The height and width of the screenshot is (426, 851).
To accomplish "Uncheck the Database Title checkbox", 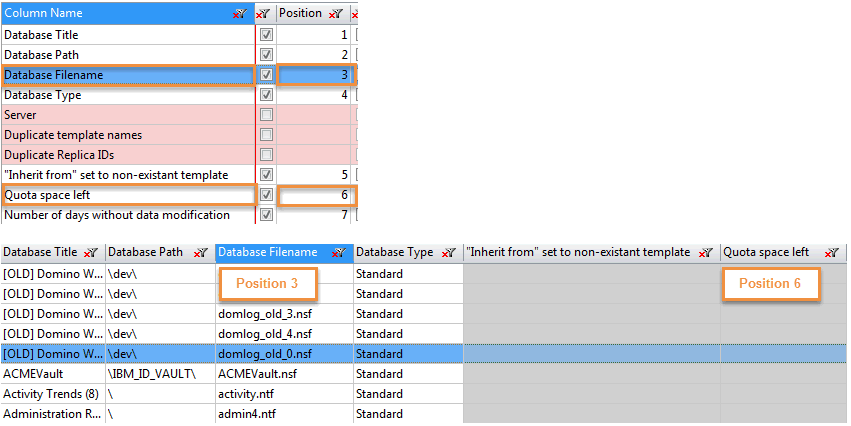I will 266,35.
